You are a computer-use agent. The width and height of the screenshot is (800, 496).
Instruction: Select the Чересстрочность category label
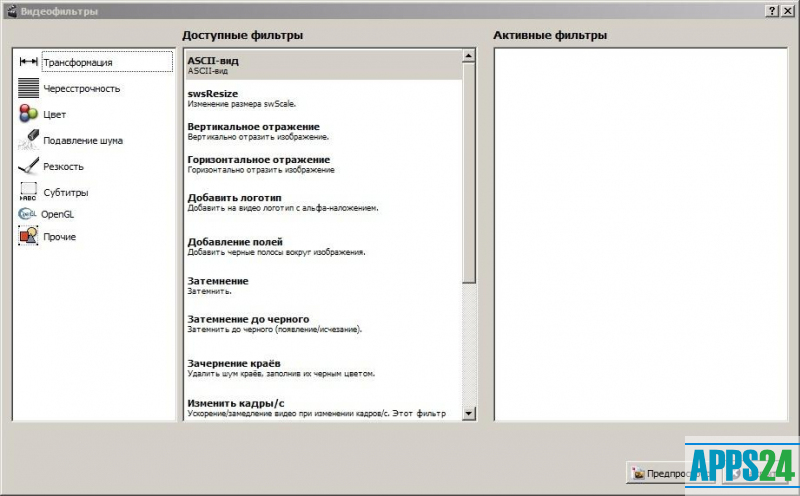pos(82,88)
